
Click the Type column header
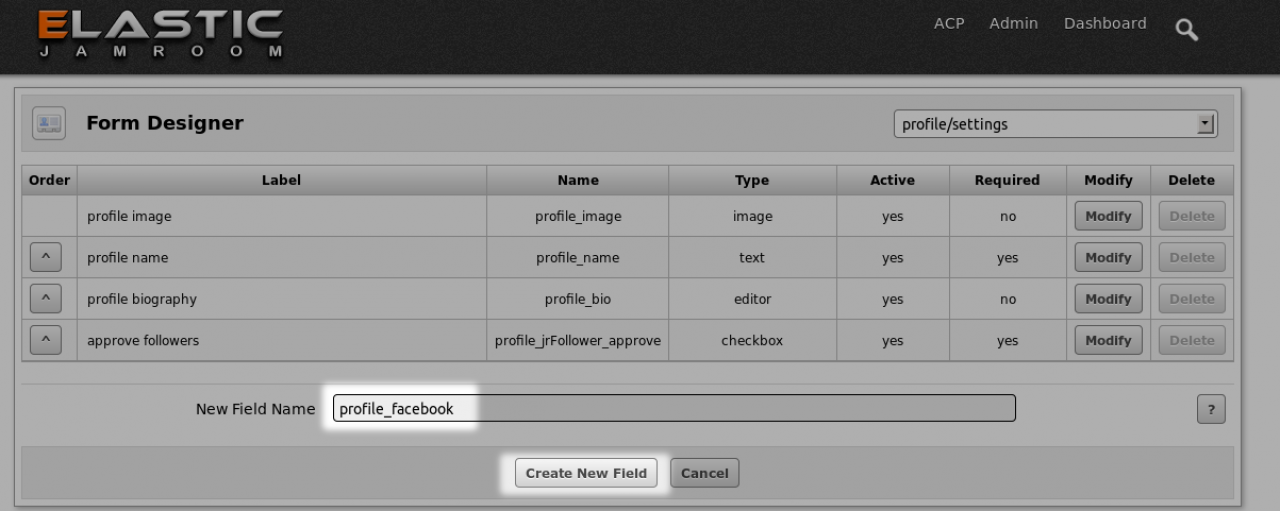752,180
